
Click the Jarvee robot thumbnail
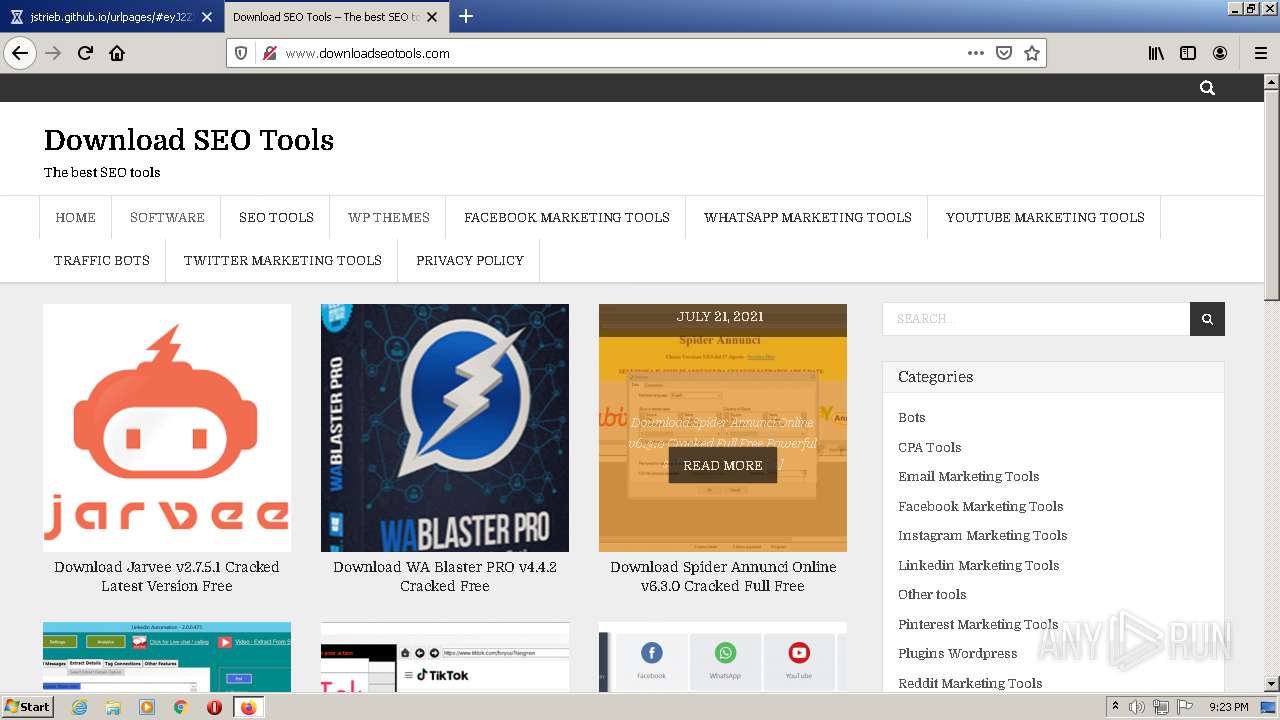[167, 428]
